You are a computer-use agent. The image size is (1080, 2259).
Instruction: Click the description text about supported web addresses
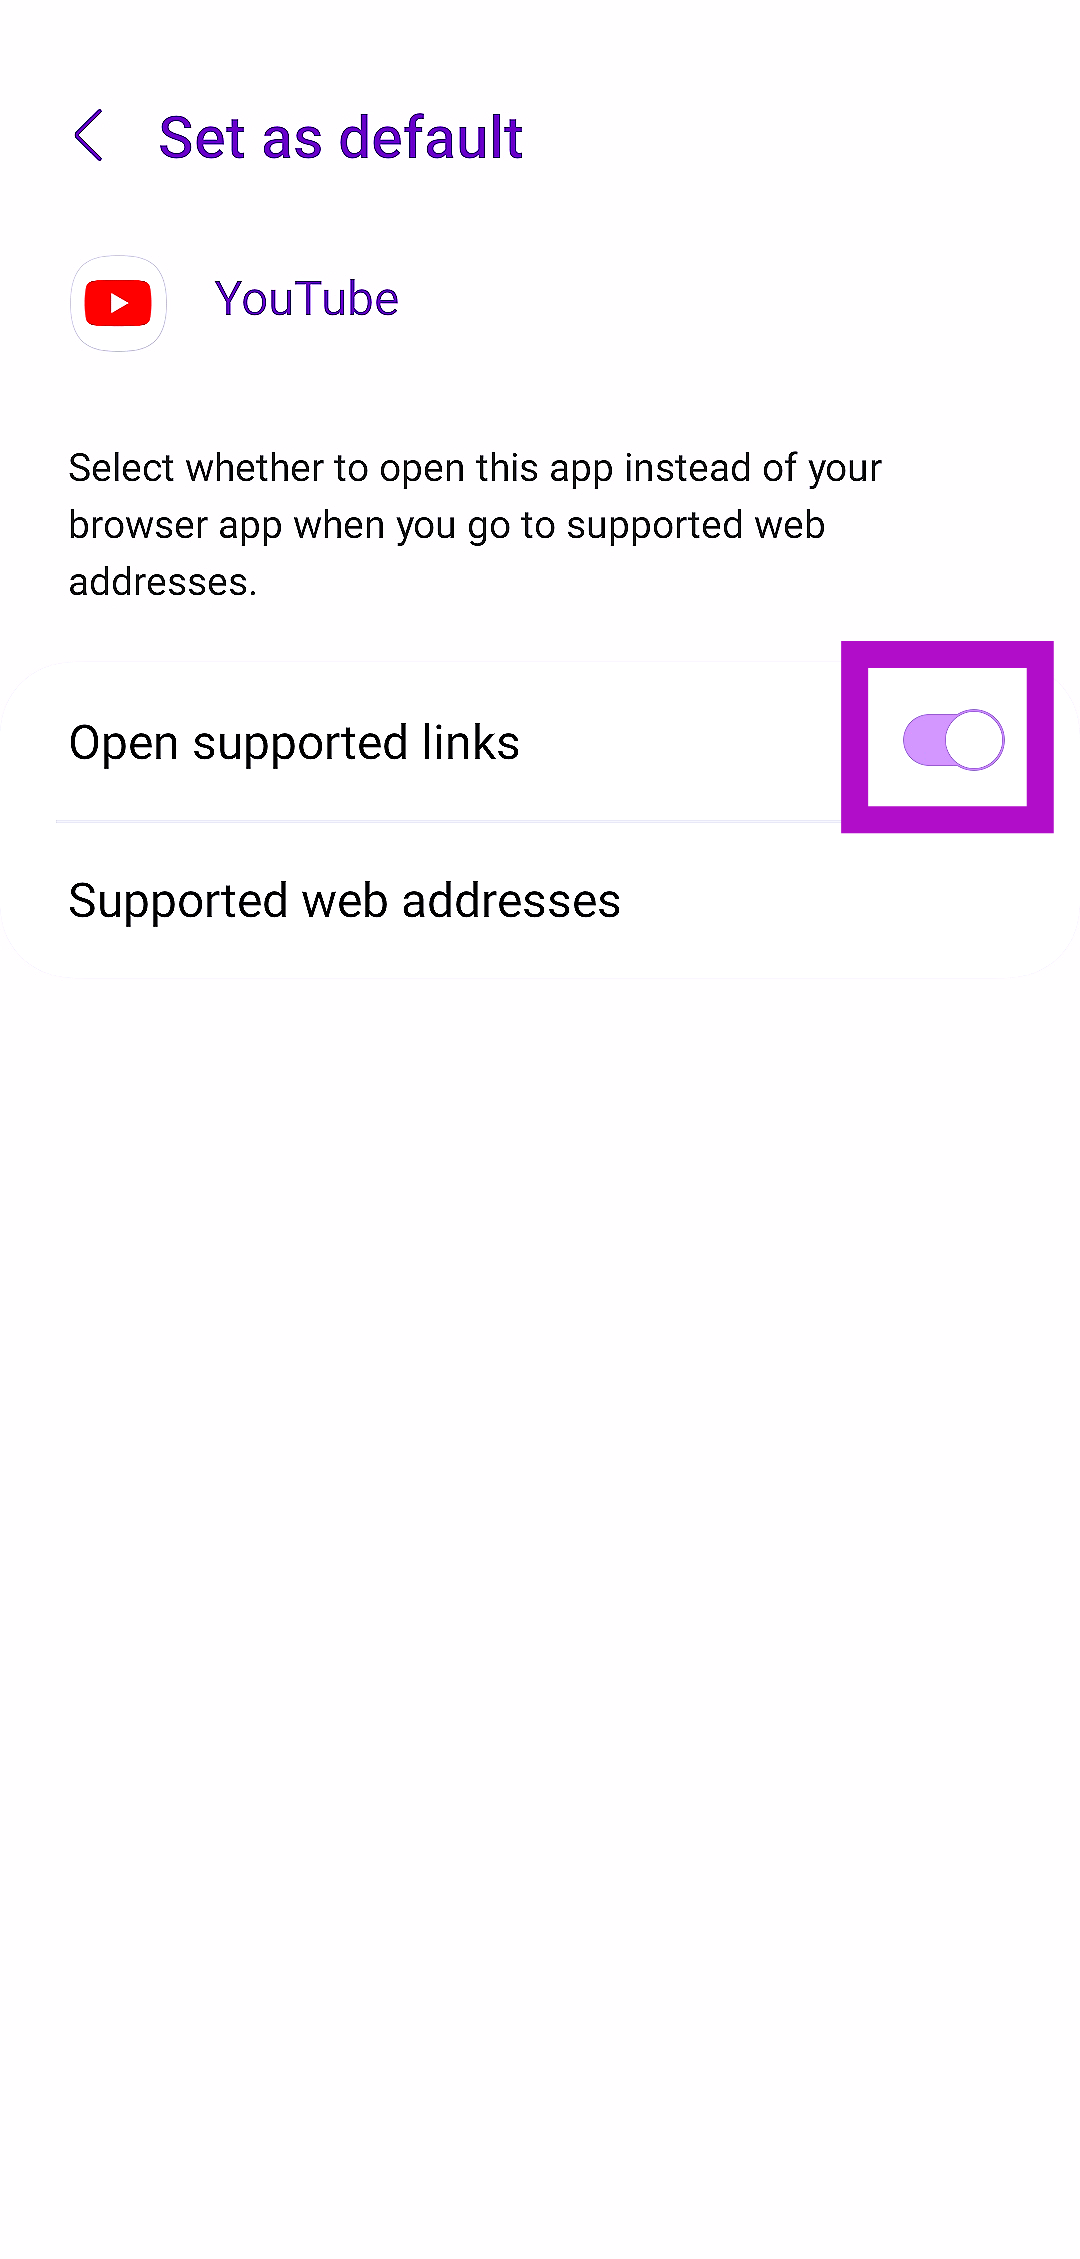[476, 525]
